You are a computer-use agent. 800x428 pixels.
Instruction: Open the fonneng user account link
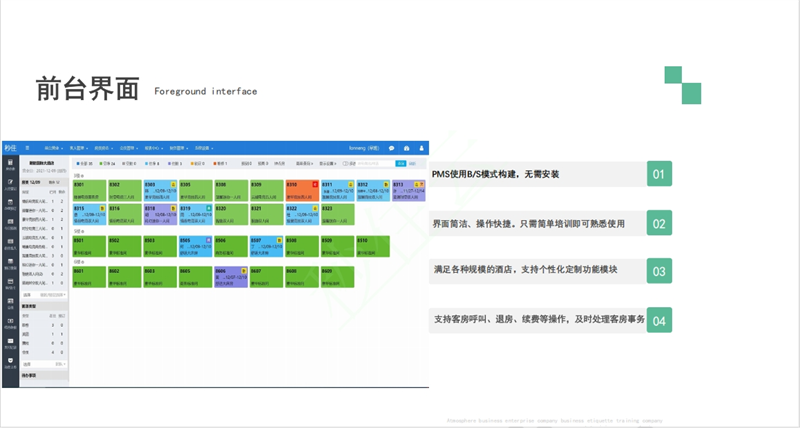362,148
